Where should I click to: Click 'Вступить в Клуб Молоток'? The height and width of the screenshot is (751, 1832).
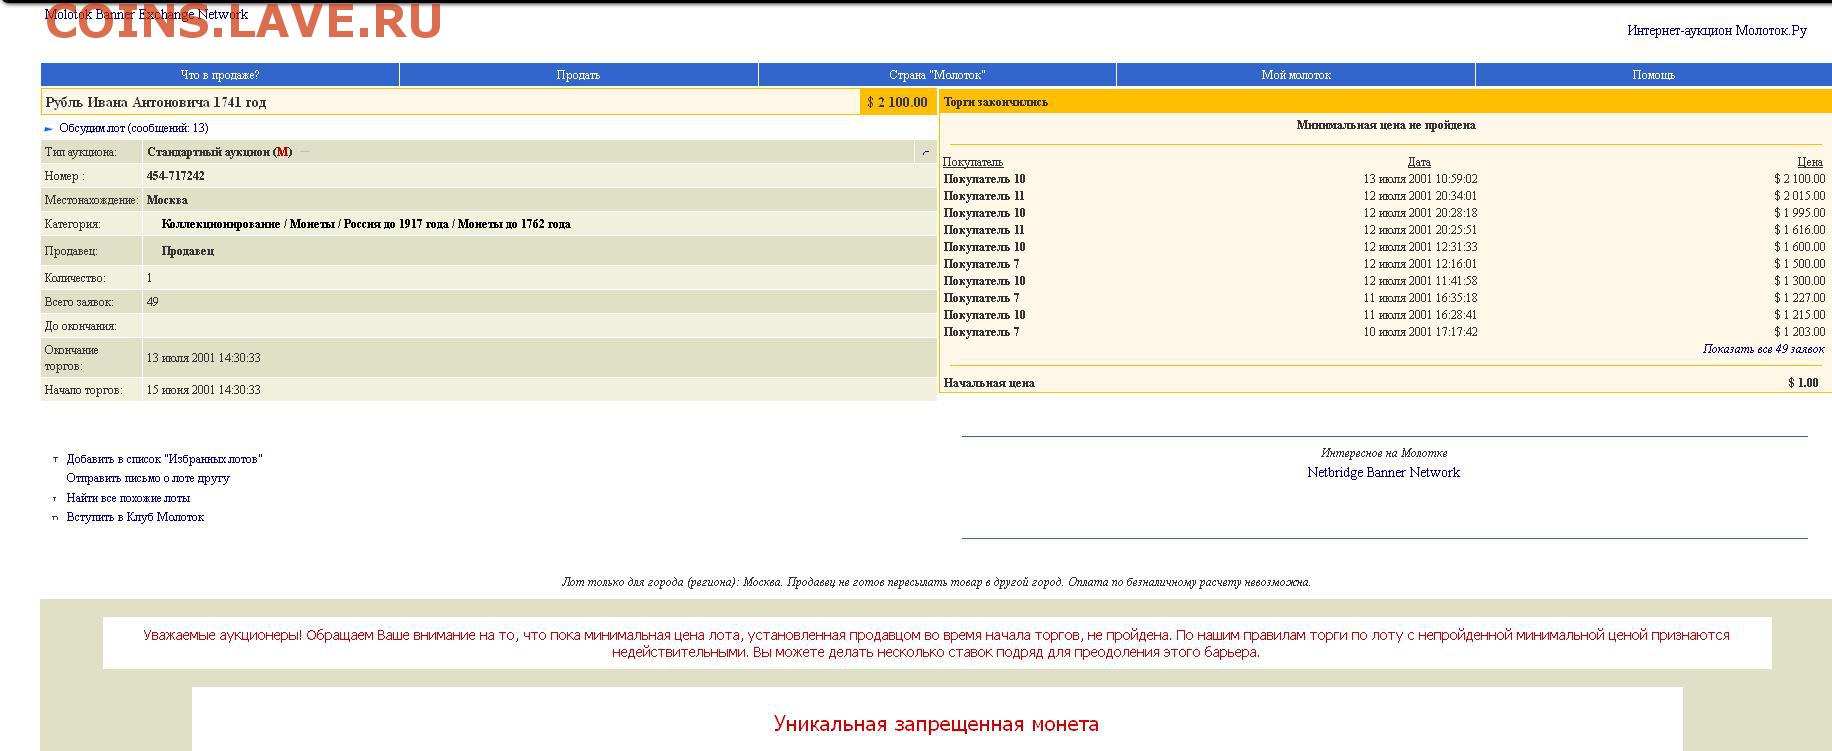pyautogui.click(x=135, y=517)
